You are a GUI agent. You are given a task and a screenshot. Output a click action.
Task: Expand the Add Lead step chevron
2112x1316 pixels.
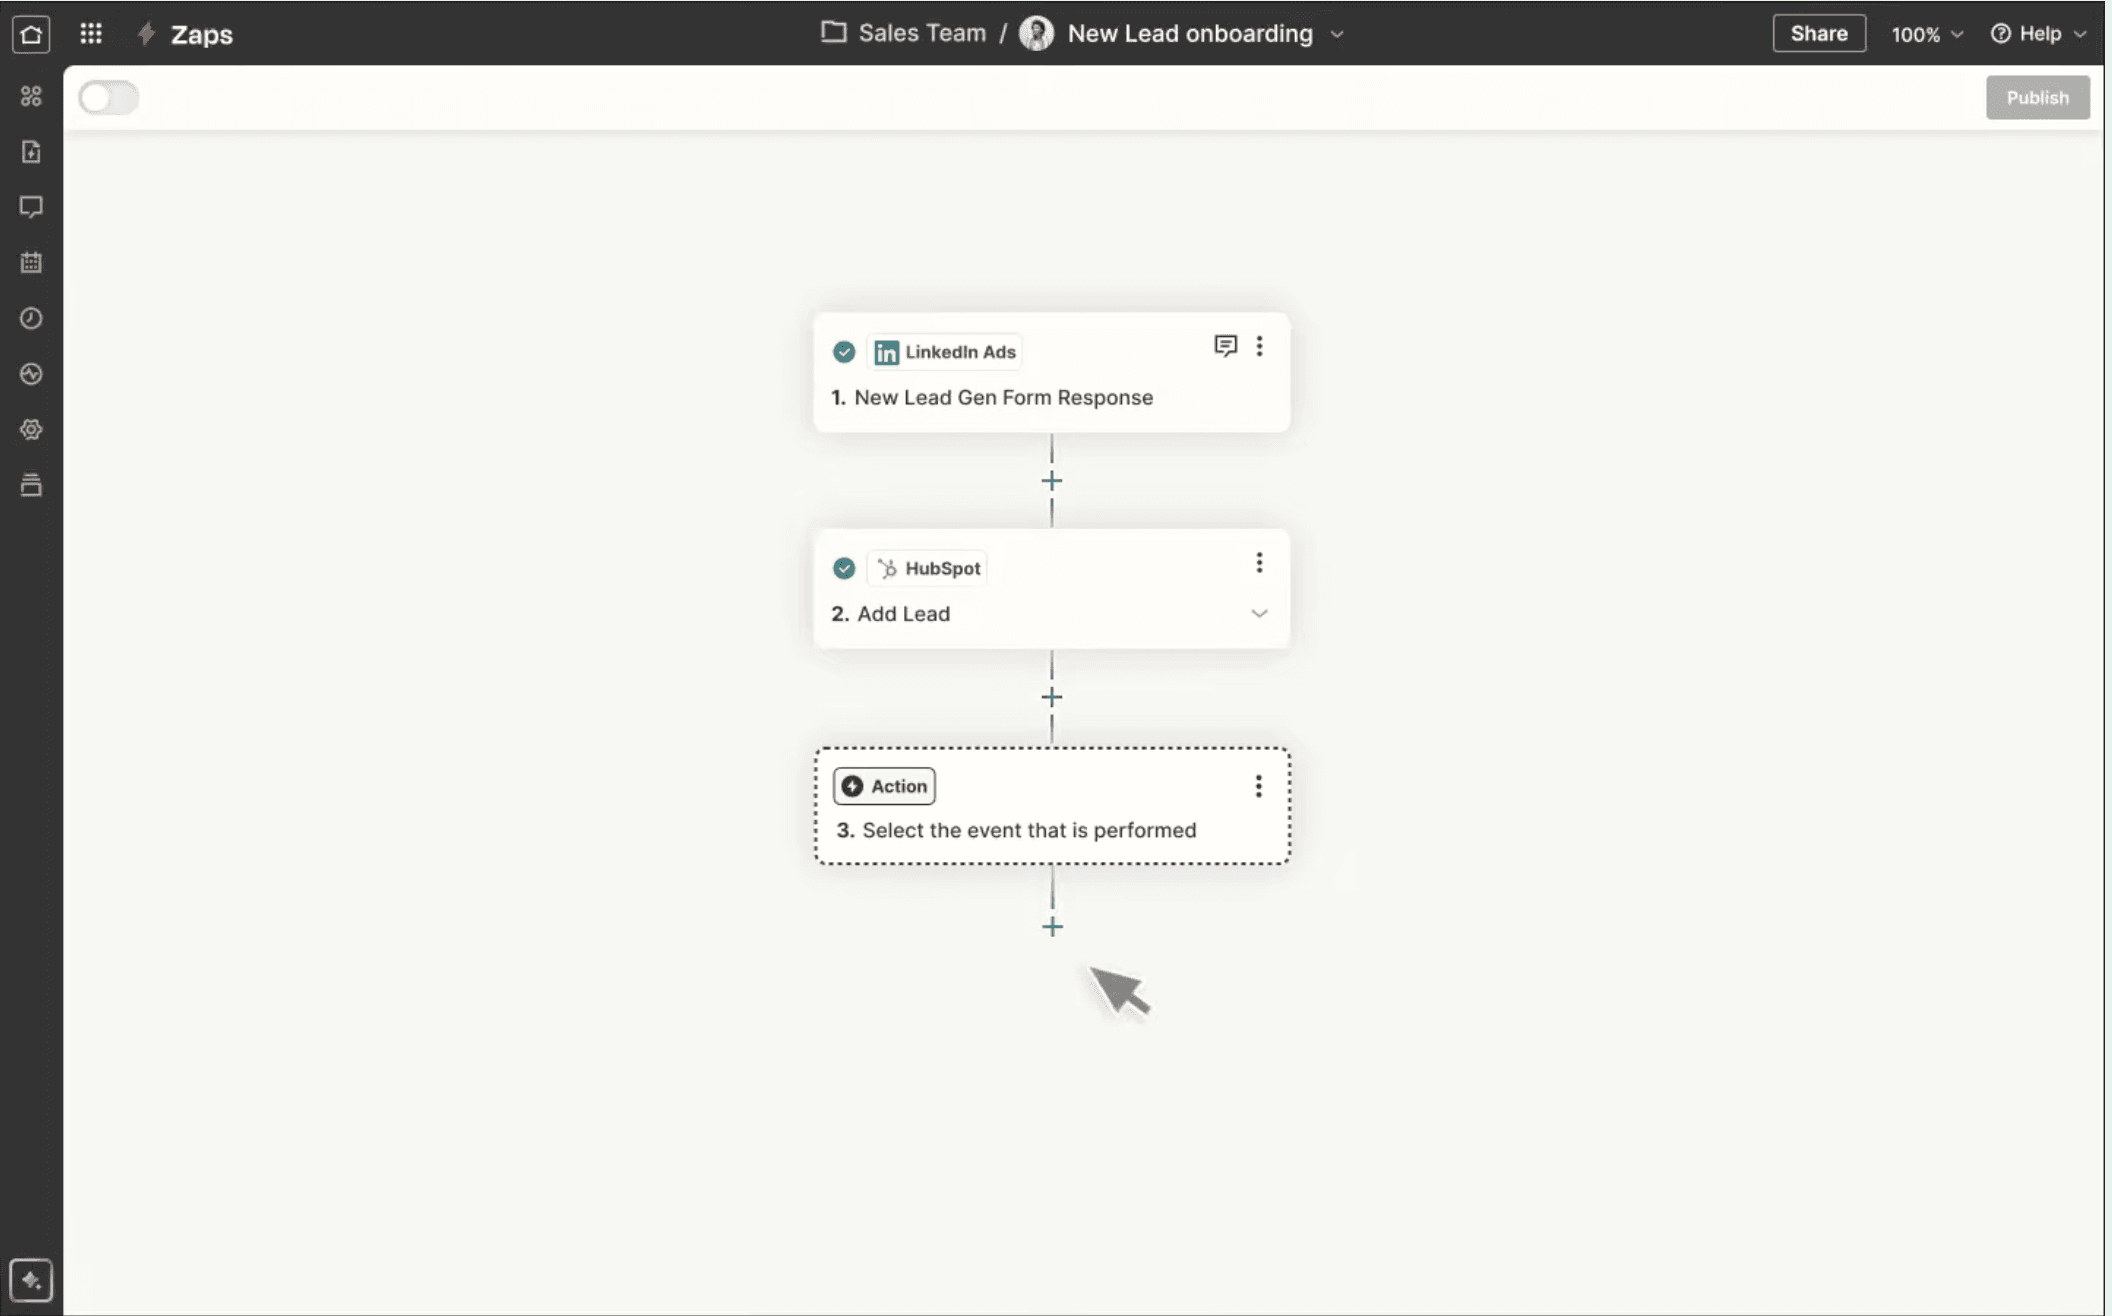1259,614
